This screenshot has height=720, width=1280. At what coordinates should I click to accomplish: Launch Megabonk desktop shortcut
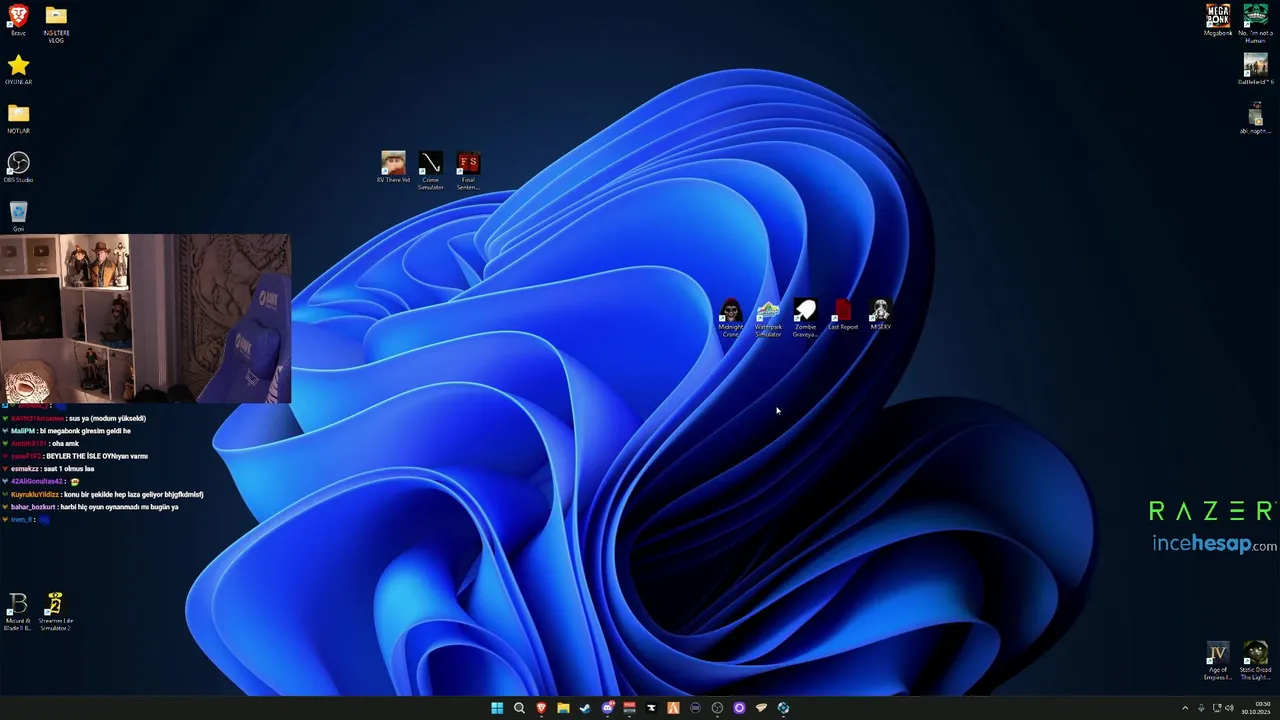[x=1218, y=20]
